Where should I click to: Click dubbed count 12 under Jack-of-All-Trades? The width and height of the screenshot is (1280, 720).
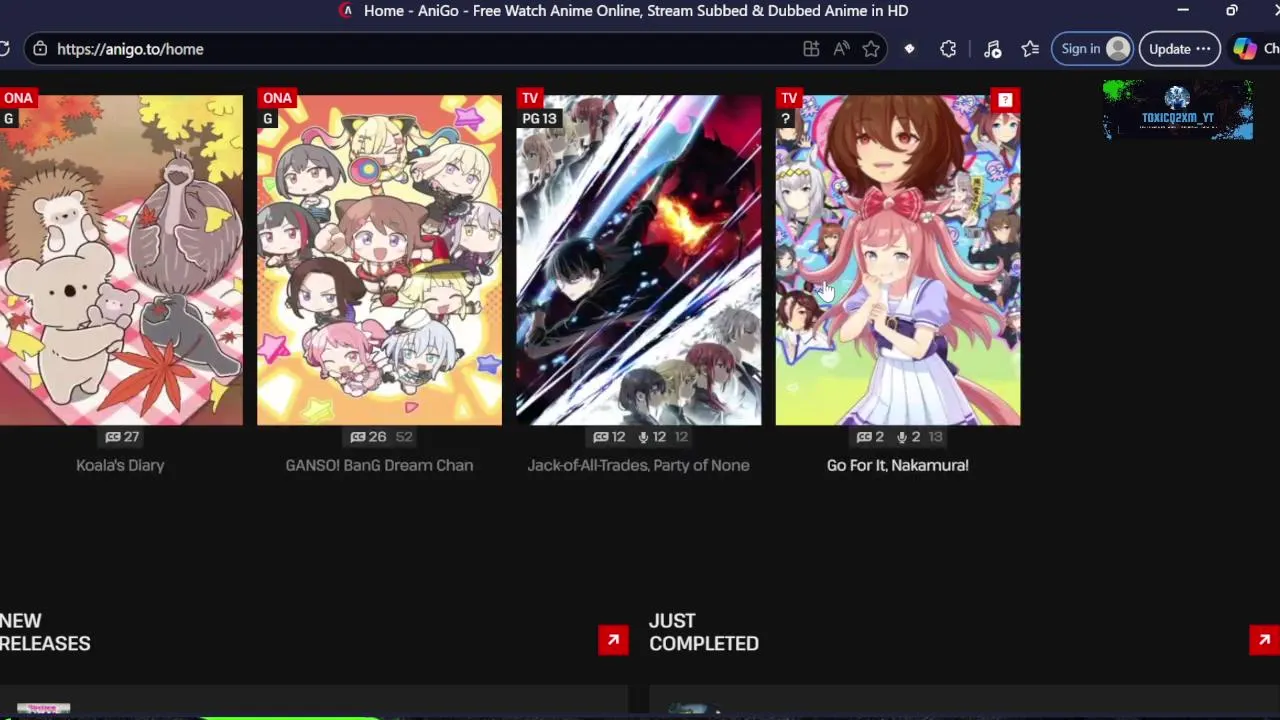(651, 437)
